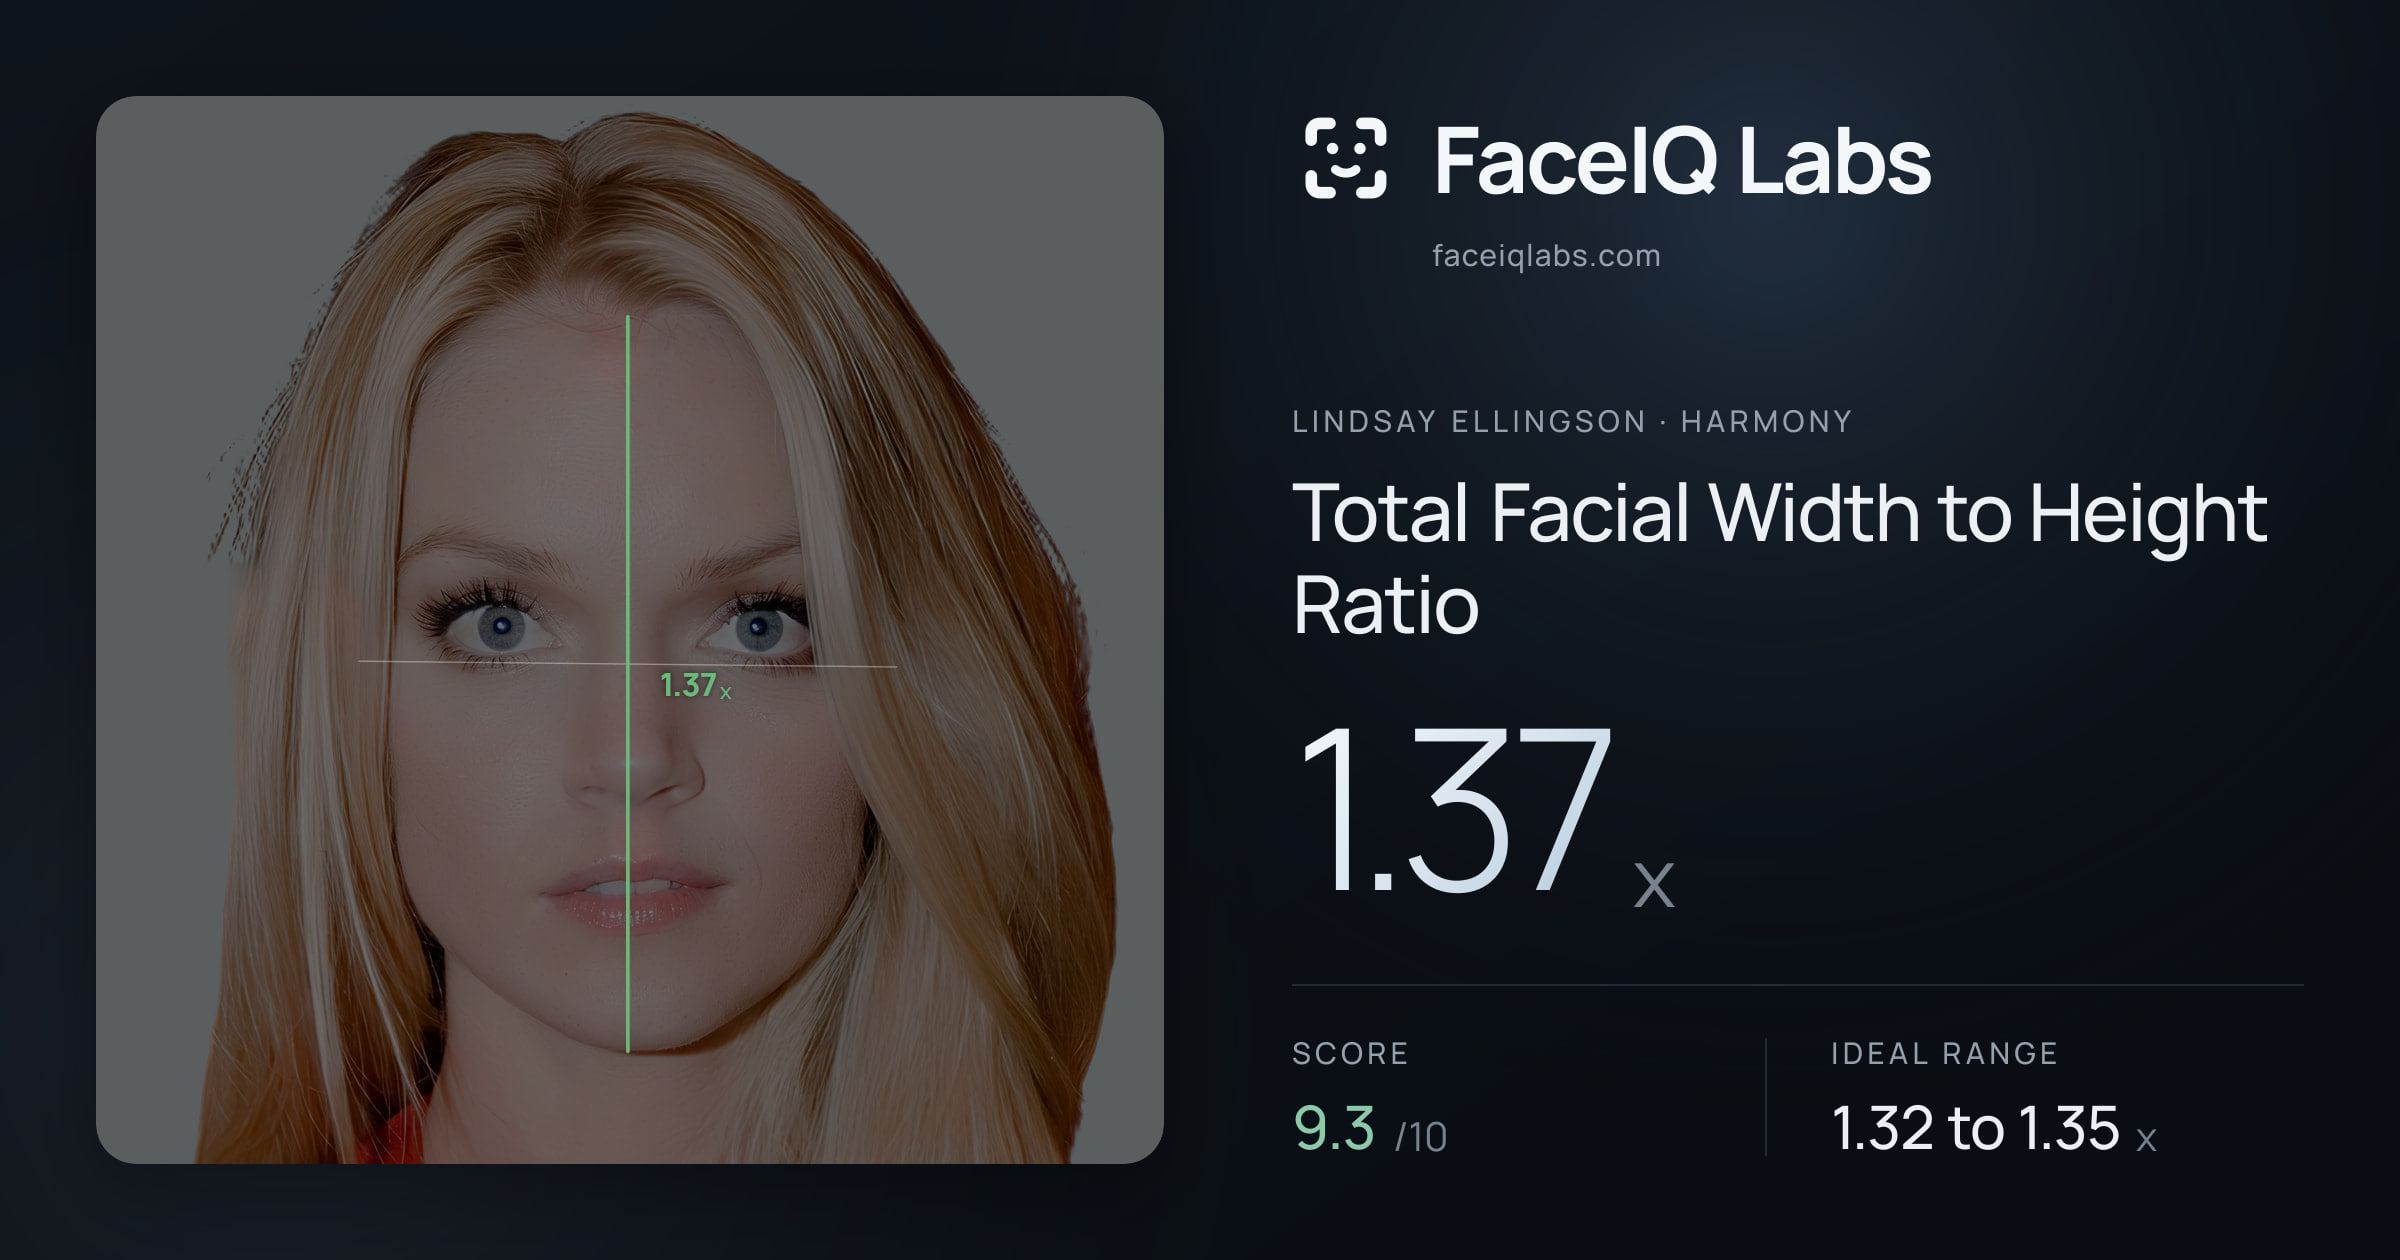The width and height of the screenshot is (2400, 1260).
Task: Click the SCORE label
Action: click(1350, 1053)
